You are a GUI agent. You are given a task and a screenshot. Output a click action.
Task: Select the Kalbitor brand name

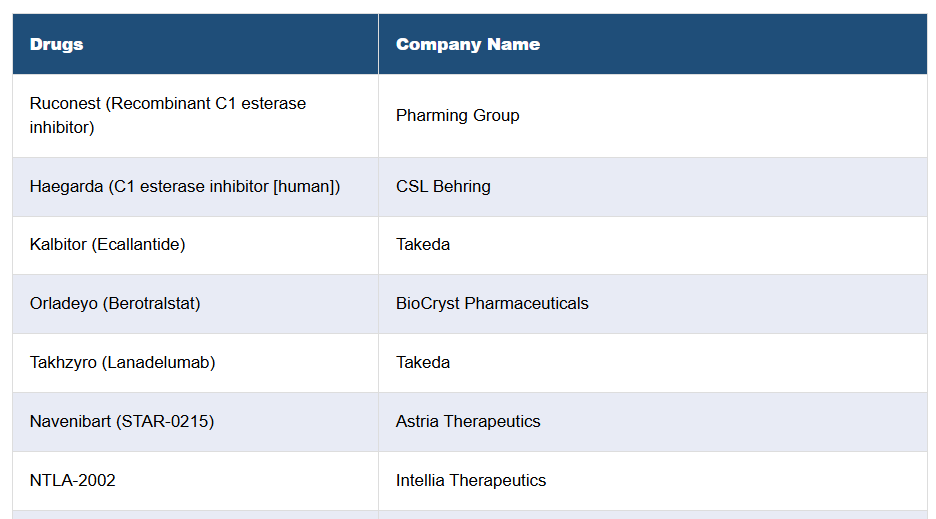(59, 244)
